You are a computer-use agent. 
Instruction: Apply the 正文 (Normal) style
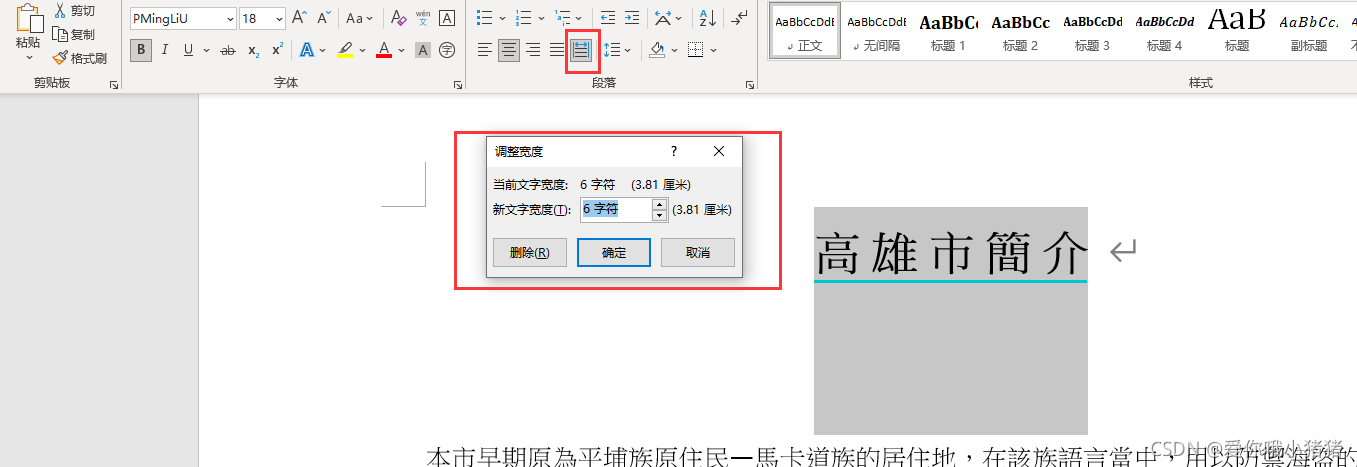tap(805, 30)
